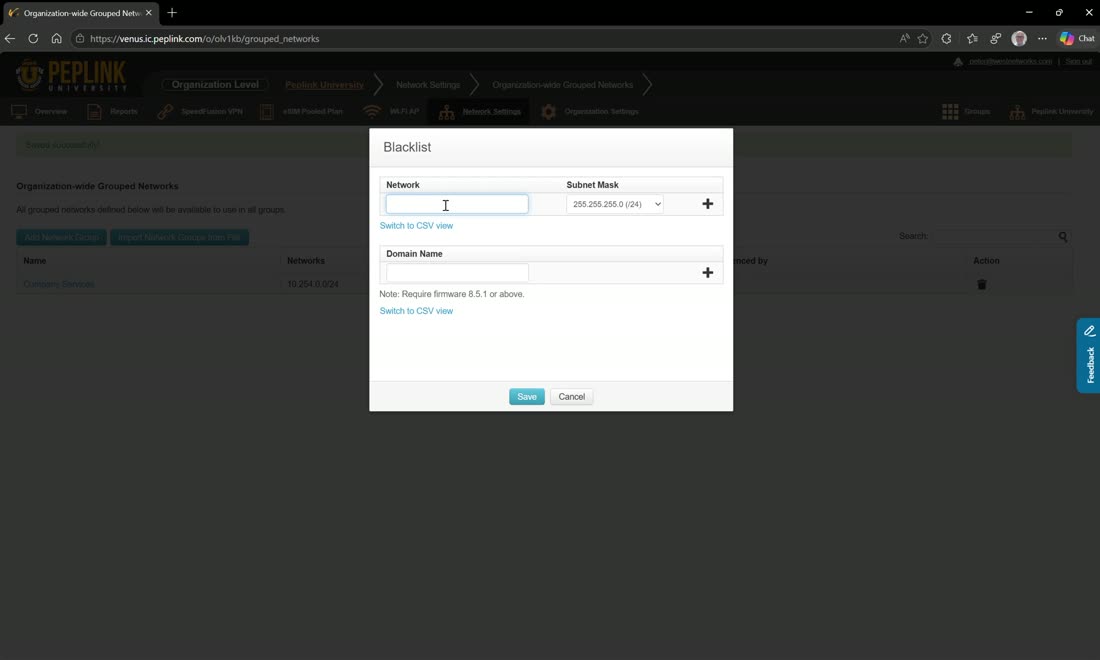Switch to CSV view under Domain Name
Image resolution: width=1100 pixels, height=660 pixels.
pos(416,311)
